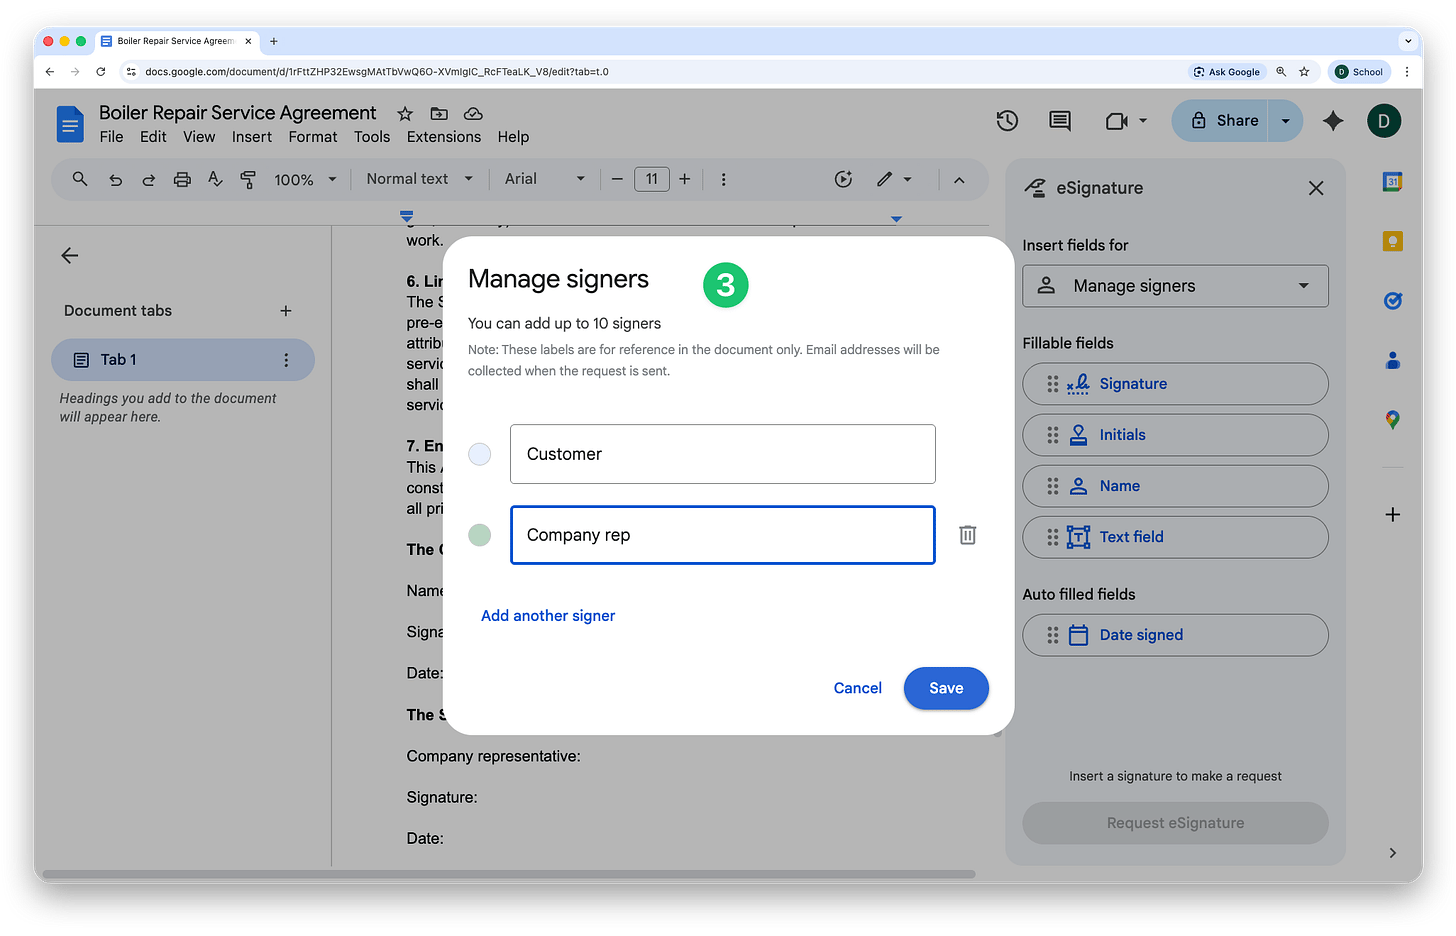Delete the Company rep signer
1456x936 pixels.
pyautogui.click(x=968, y=535)
